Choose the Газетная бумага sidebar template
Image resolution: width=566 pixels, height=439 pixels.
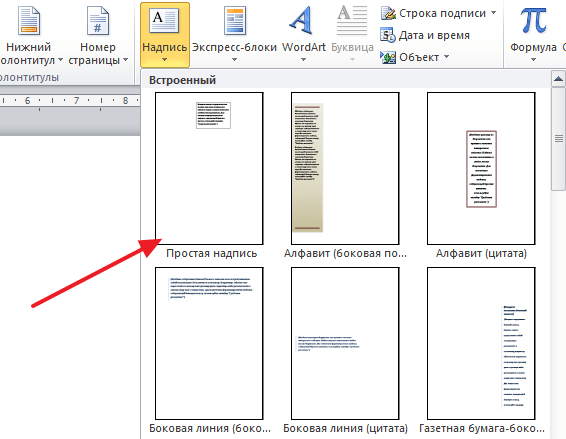[481, 343]
